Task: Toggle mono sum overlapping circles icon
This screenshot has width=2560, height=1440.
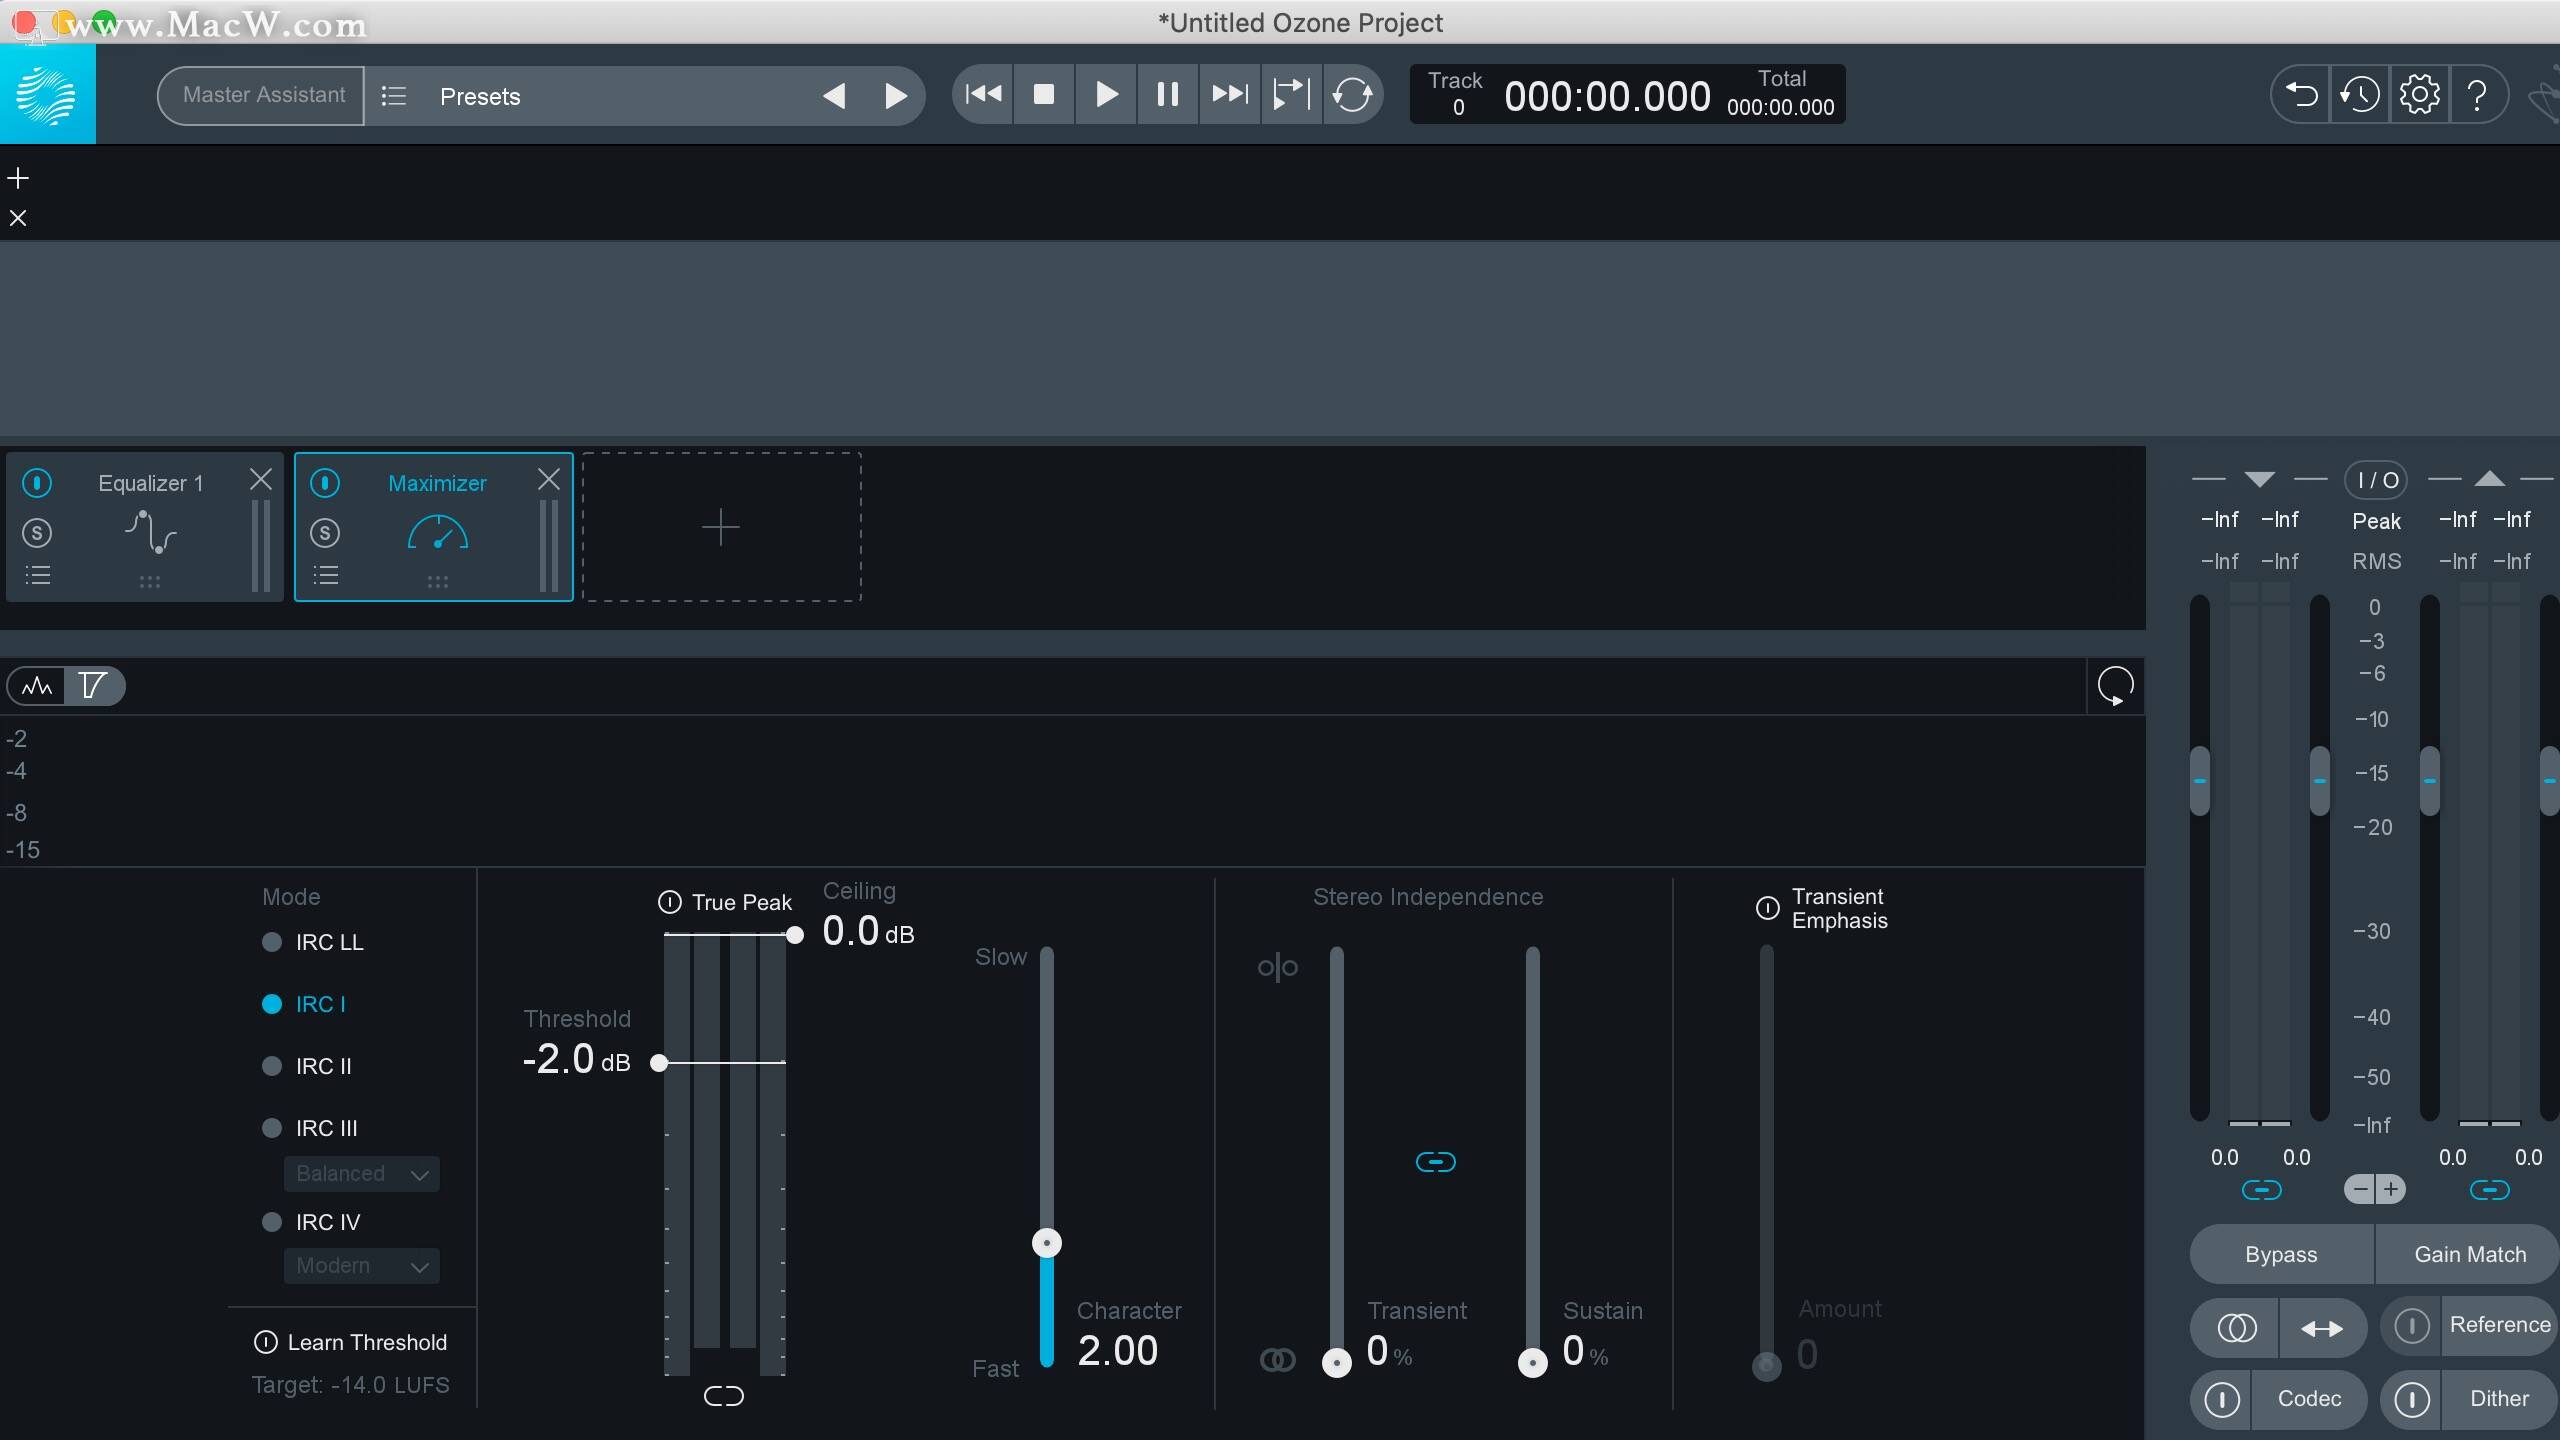Action: [2236, 1328]
